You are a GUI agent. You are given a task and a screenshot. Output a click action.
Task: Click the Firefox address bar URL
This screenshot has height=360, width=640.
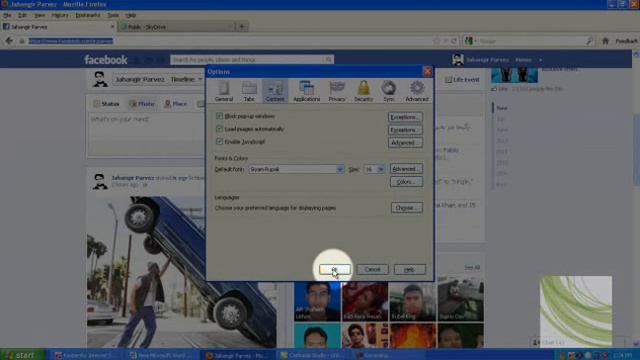pos(71,41)
